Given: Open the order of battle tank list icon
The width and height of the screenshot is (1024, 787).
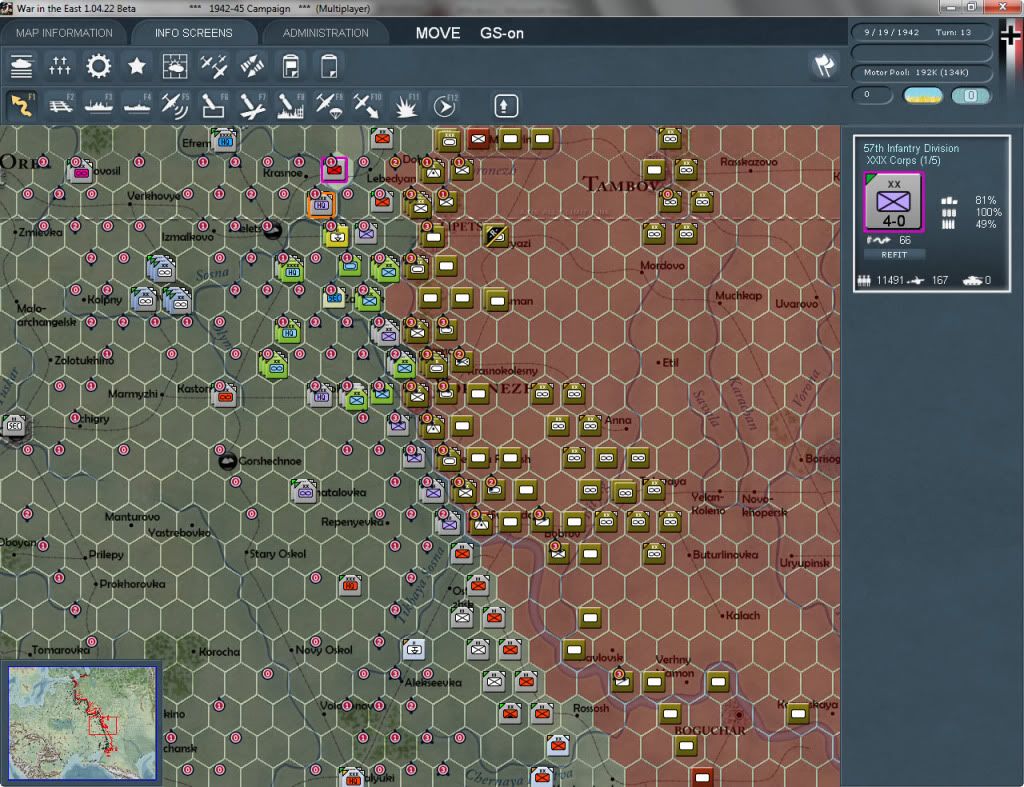Looking at the screenshot, I should tap(22, 67).
